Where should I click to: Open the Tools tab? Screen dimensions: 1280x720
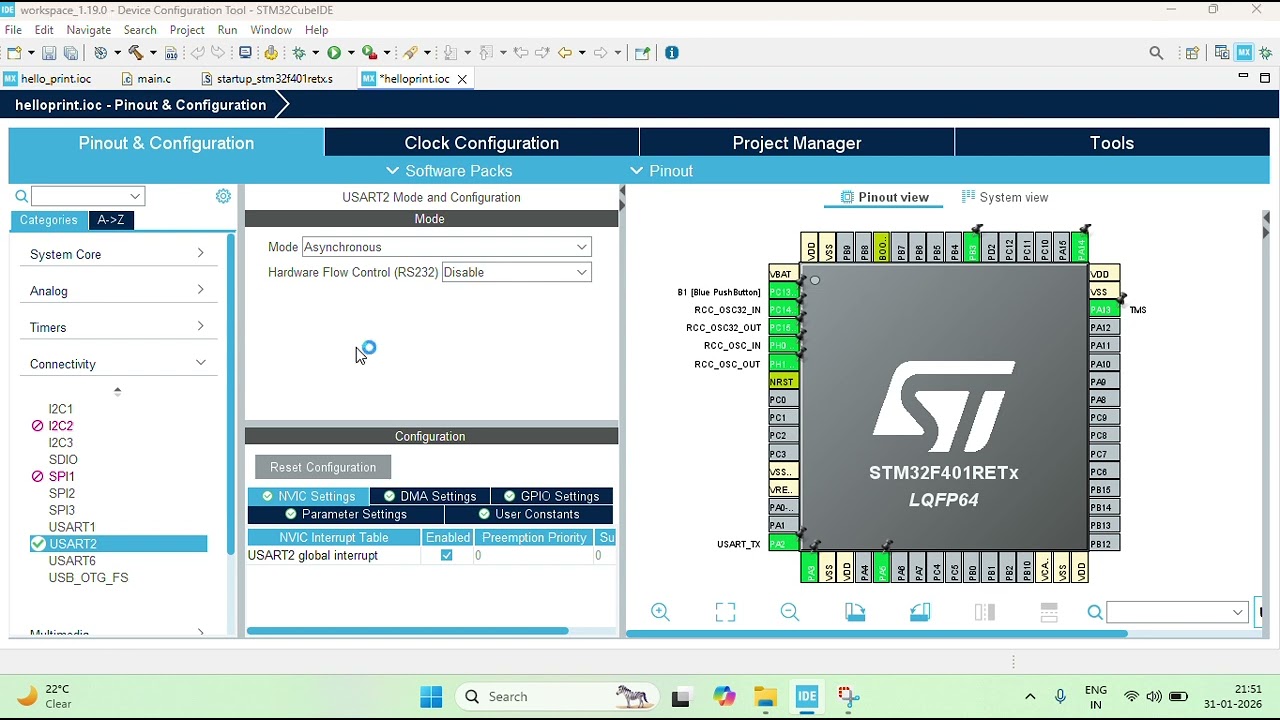[1112, 143]
